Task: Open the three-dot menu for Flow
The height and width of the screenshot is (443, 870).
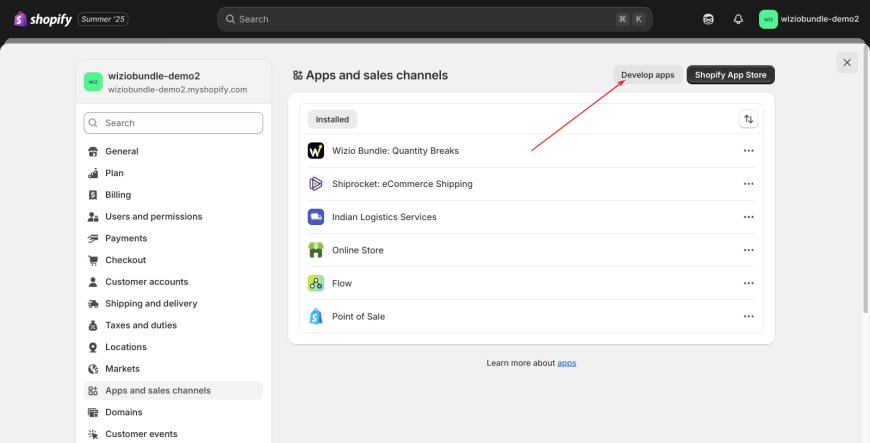Action: tap(748, 283)
